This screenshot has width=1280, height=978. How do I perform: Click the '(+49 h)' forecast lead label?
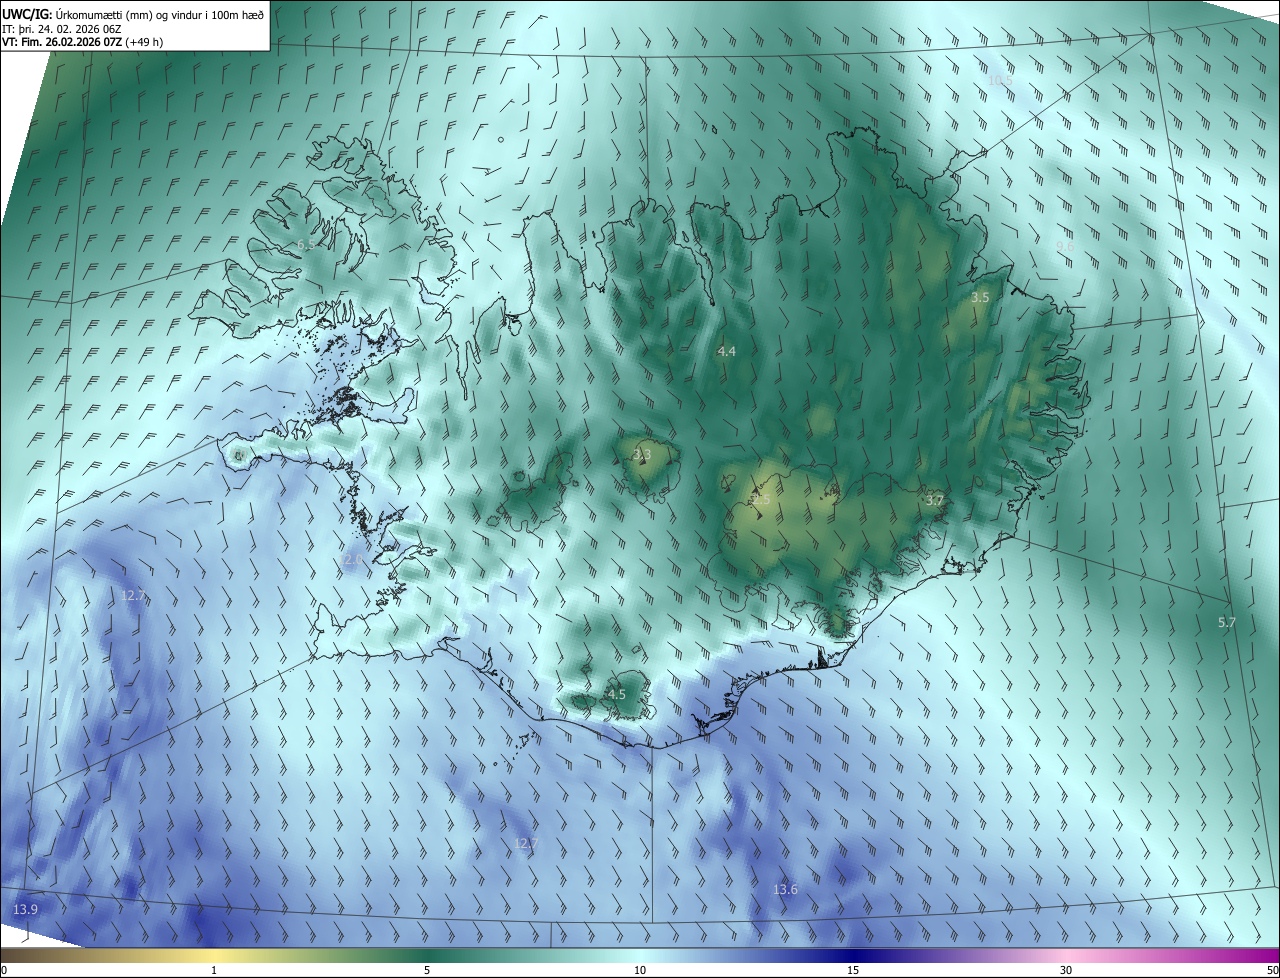145,41
